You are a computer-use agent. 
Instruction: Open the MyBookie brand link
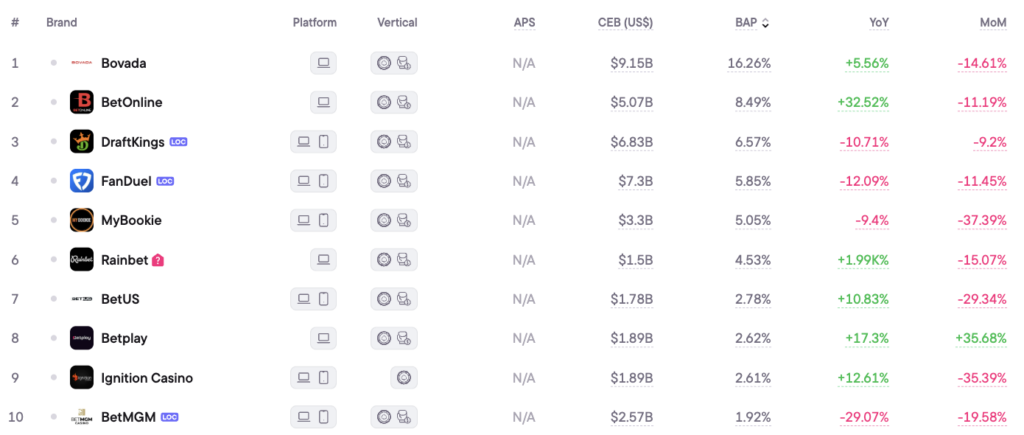coord(131,220)
